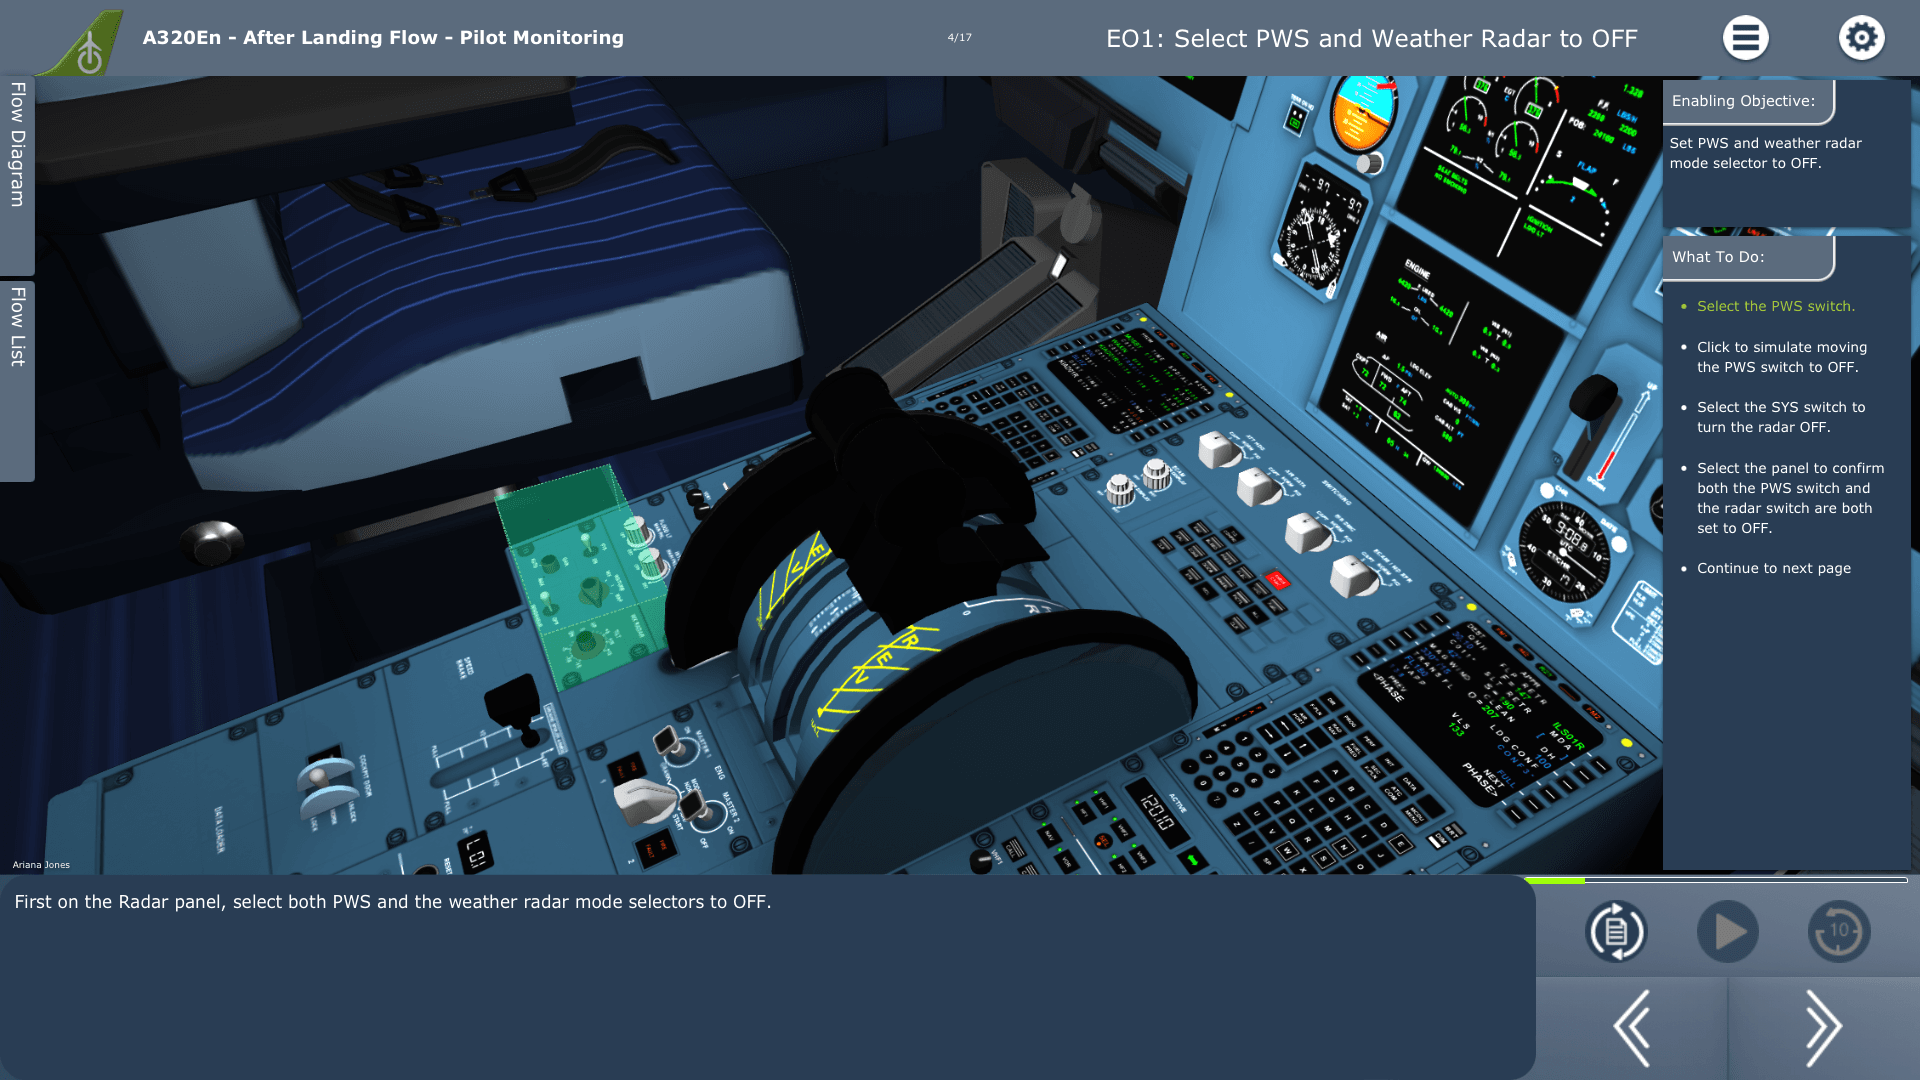Go to the next page arrow
This screenshot has height=1080, width=1920.
(1822, 1027)
